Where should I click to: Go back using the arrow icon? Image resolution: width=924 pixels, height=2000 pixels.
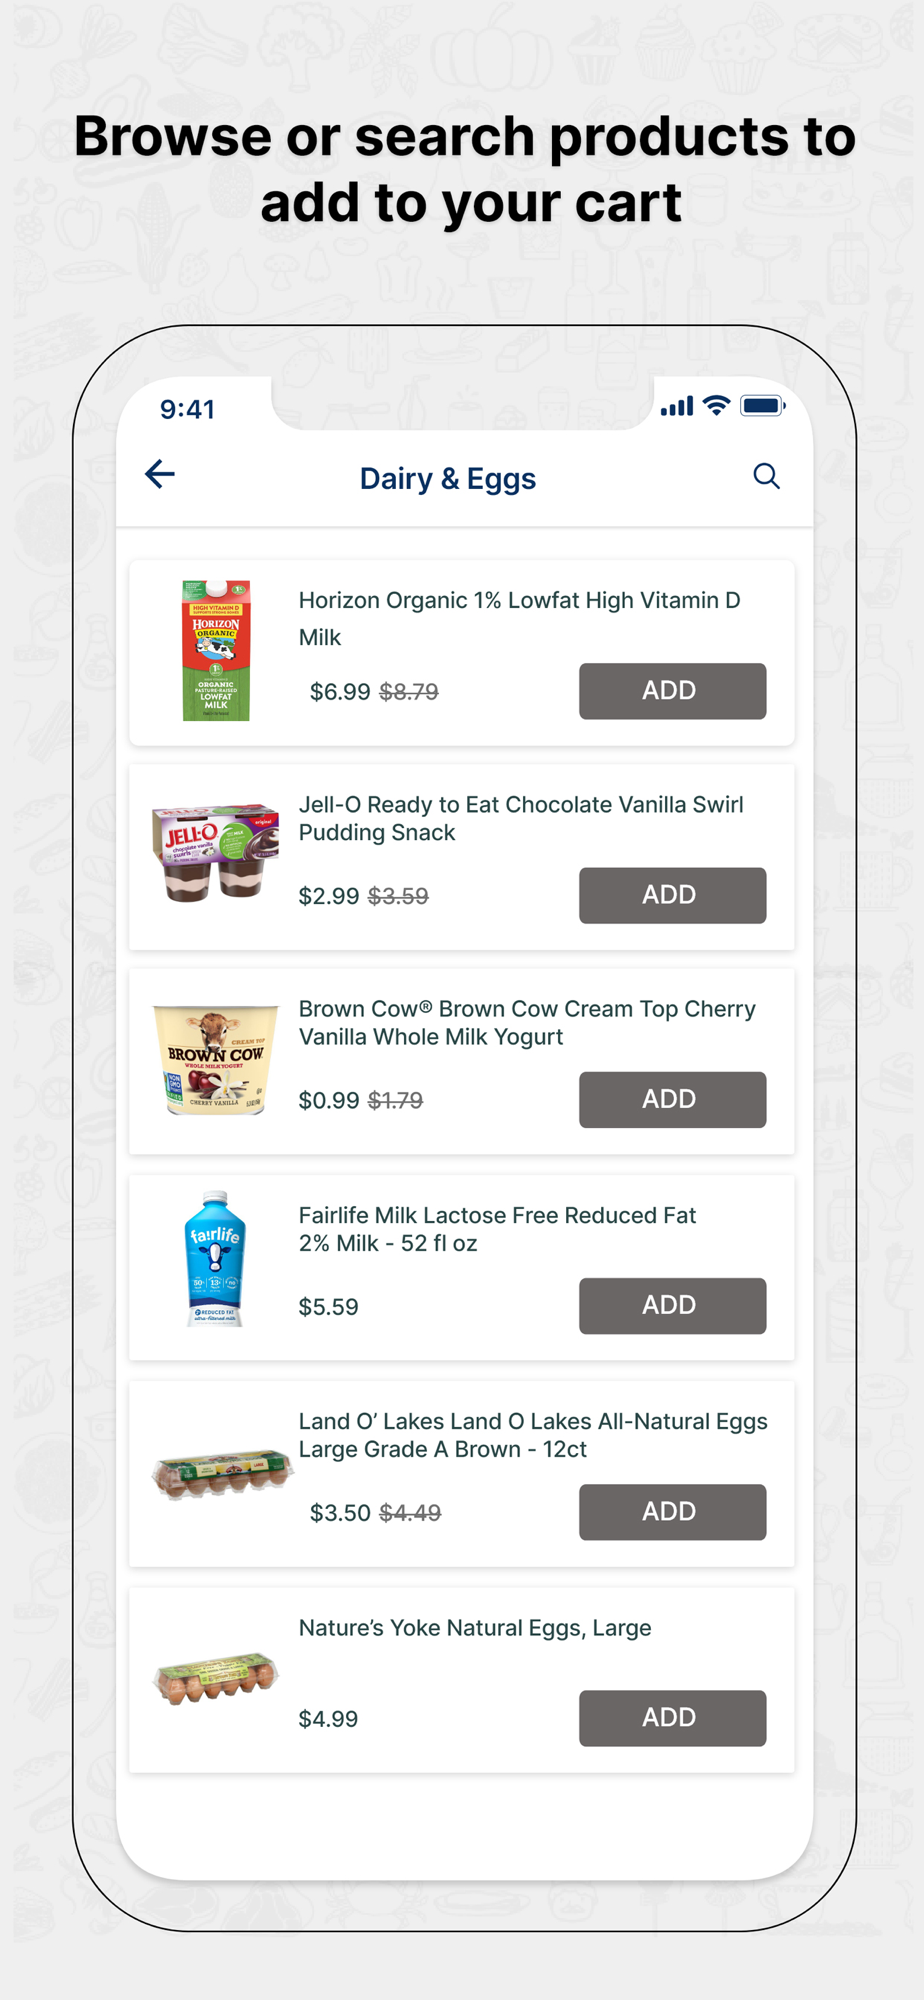160,474
